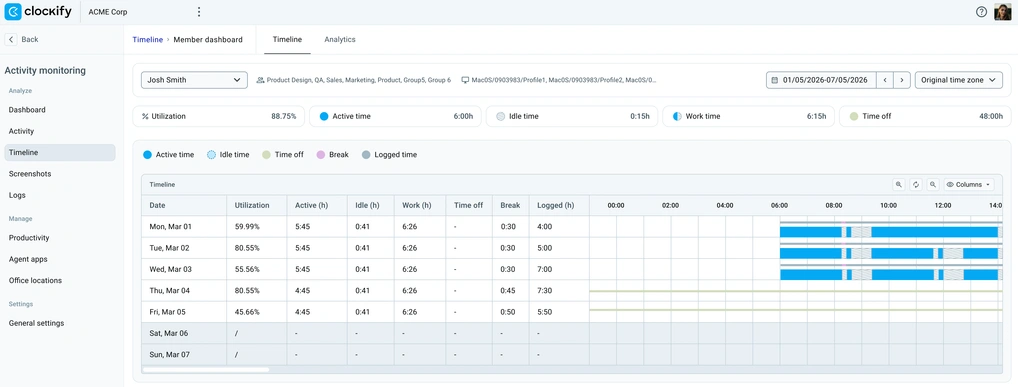This screenshot has height=387, width=1018.
Task: Open the 01/05/2026-07/05/2026 date picker
Action: (821, 80)
